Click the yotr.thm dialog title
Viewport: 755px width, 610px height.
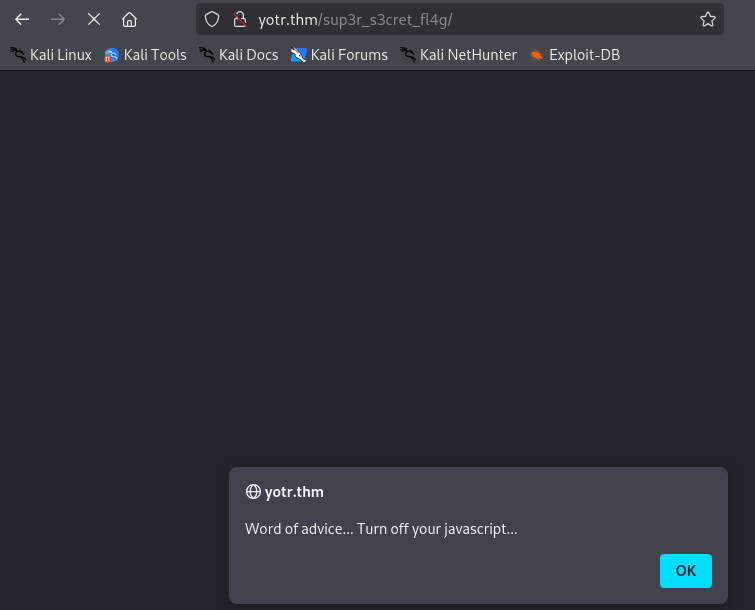point(294,492)
